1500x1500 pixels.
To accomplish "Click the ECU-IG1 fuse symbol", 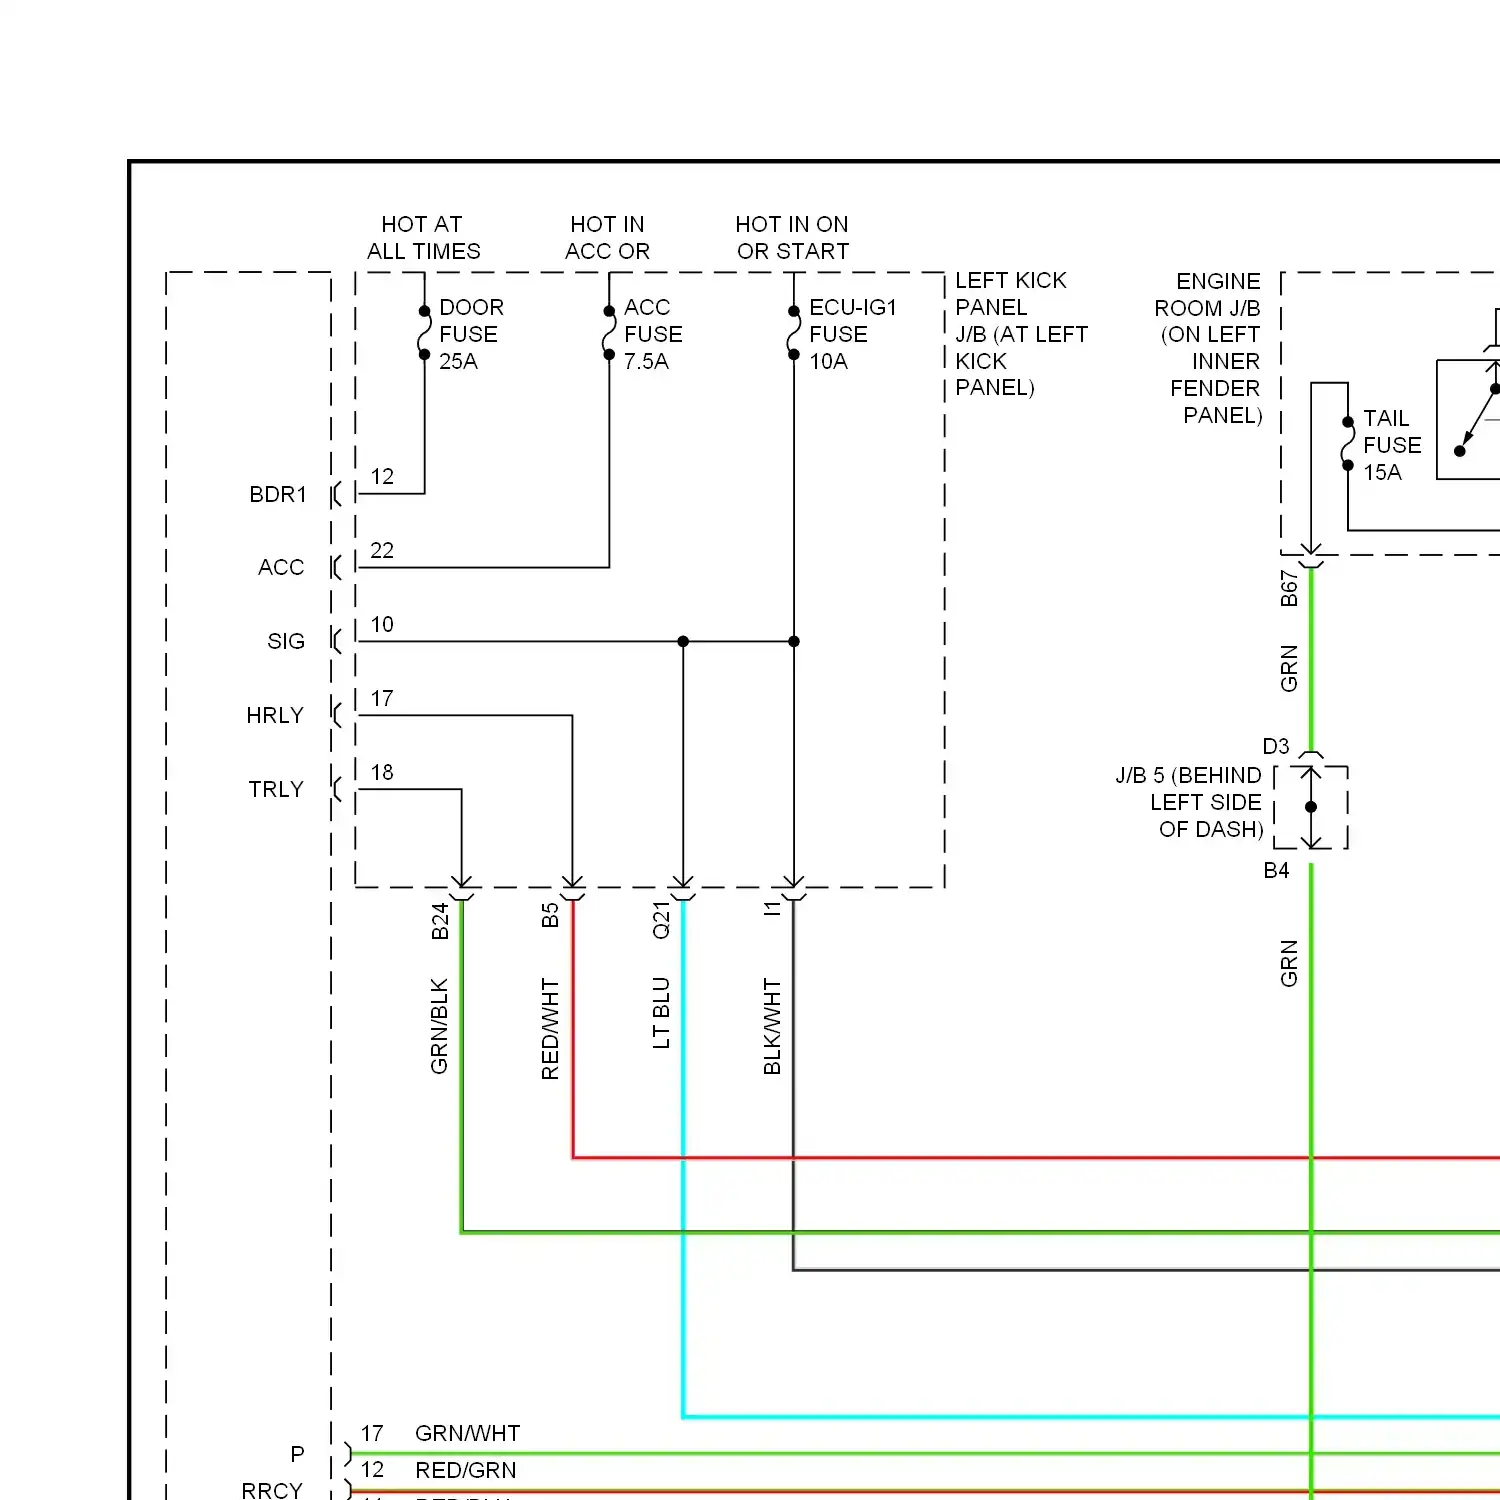I will [794, 333].
